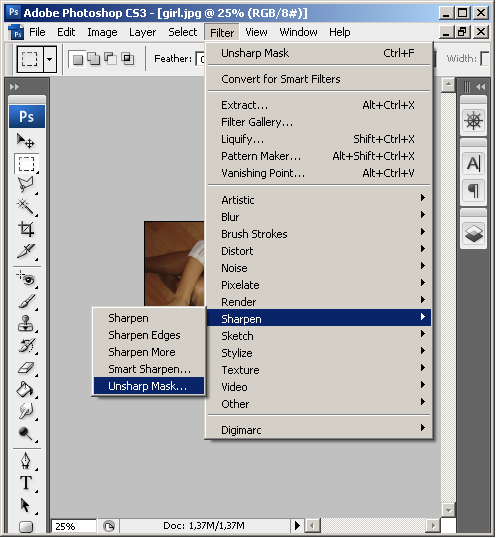This screenshot has height=538, width=496.
Task: Open the Help menu
Action: pyautogui.click(x=340, y=32)
